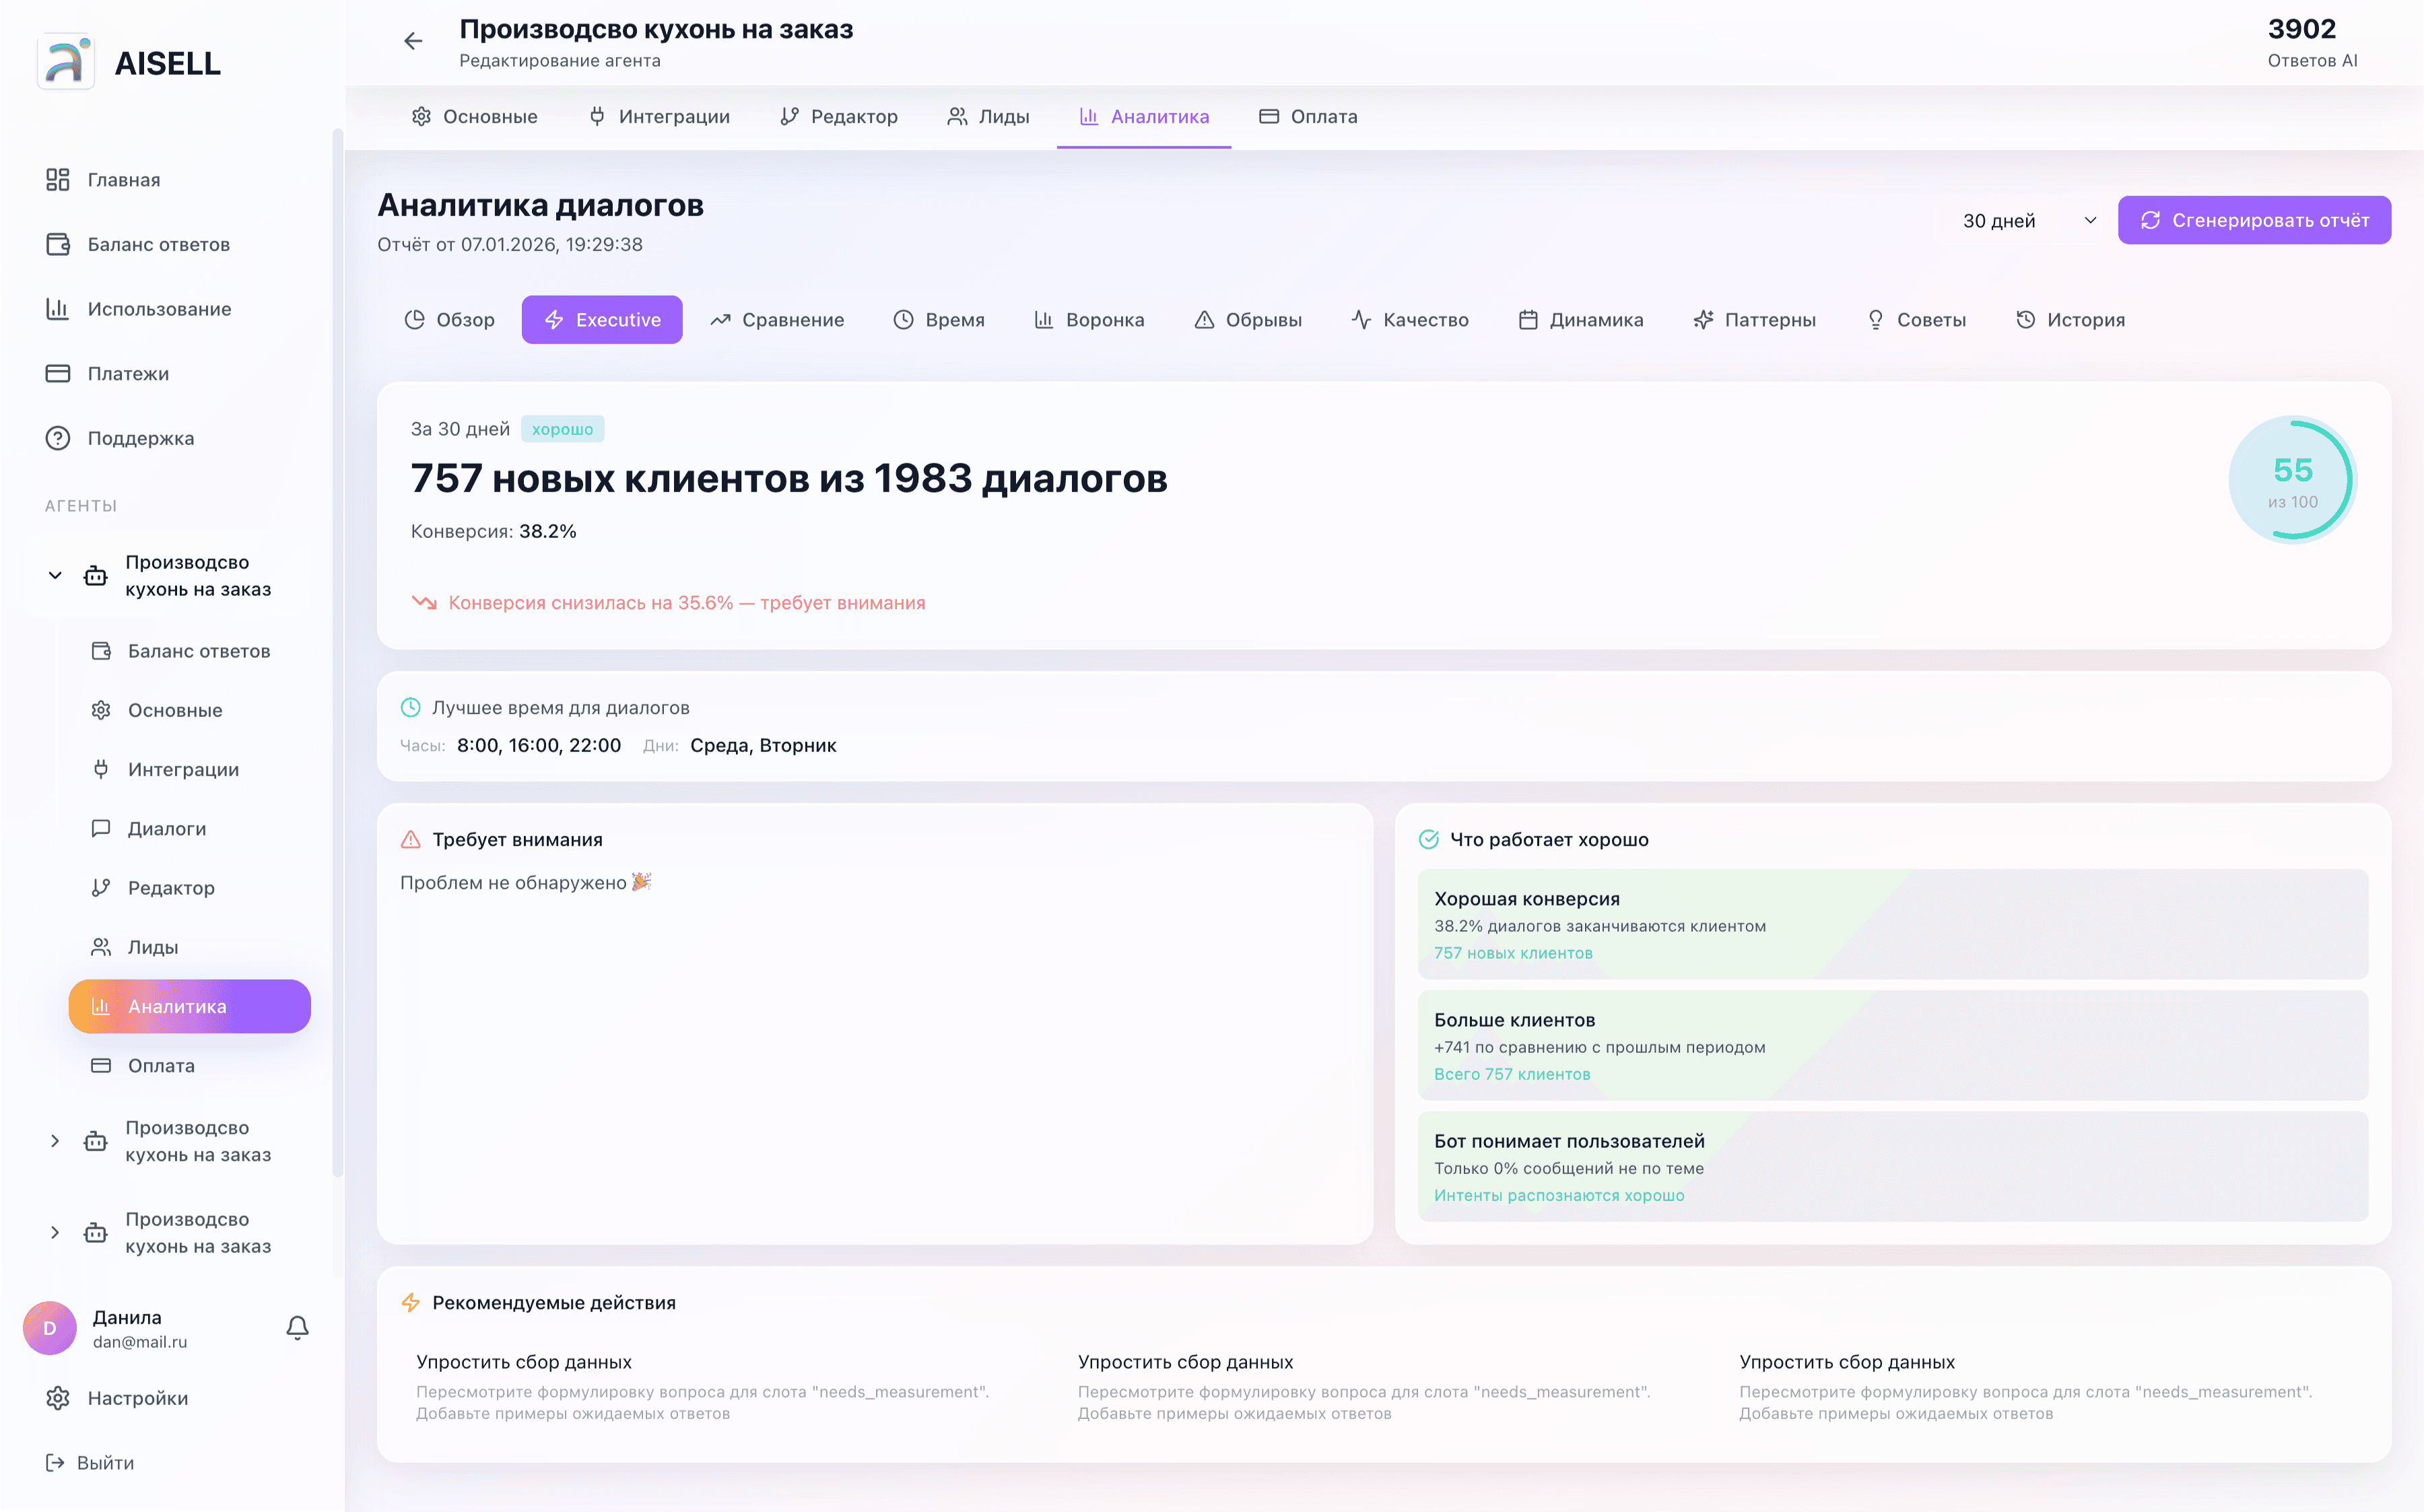Click the Настройки gear icon
The width and height of the screenshot is (2424, 1512).
click(57, 1397)
